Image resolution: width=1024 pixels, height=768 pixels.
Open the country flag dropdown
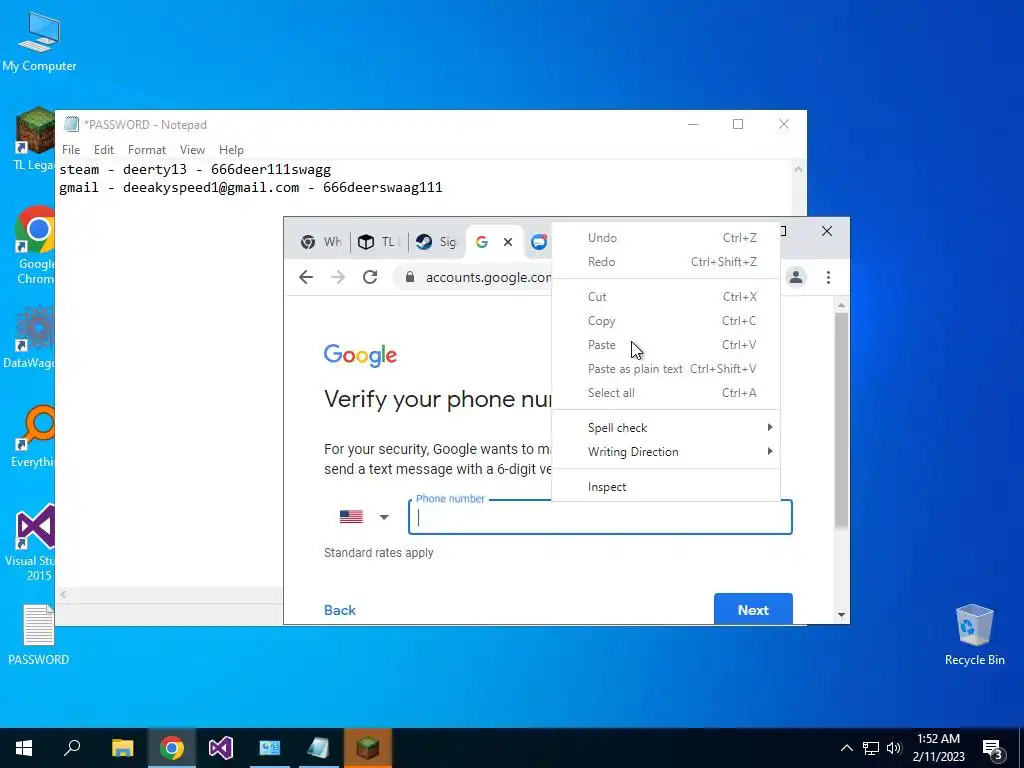click(364, 517)
